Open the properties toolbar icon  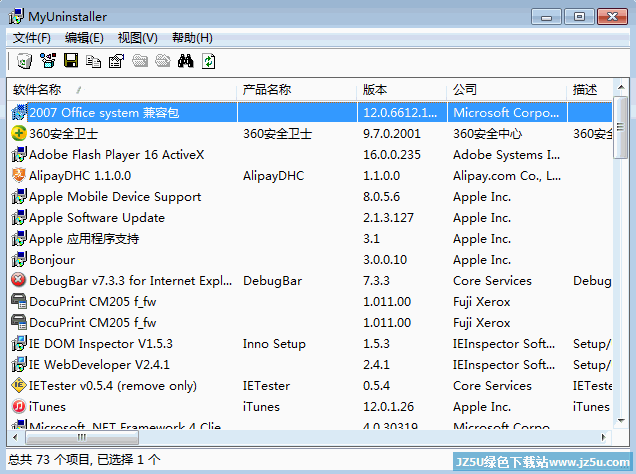coord(116,61)
